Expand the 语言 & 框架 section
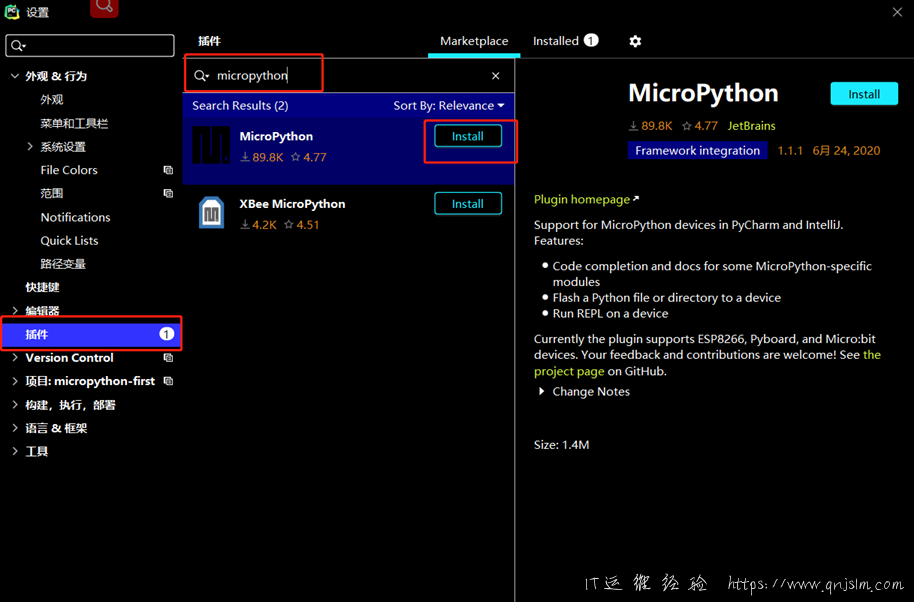 15,428
